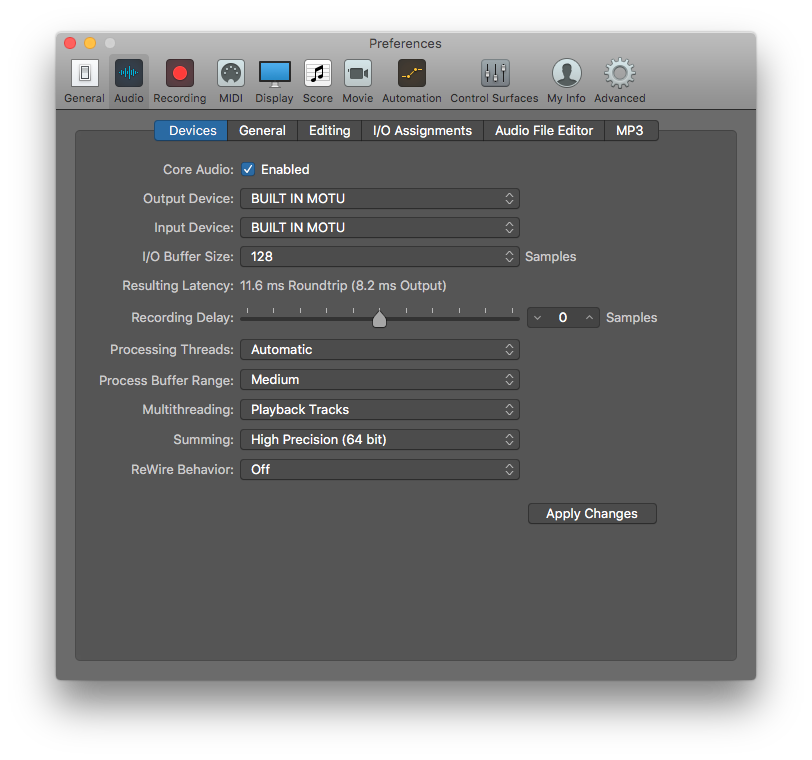
Task: Click the Apply Changes button
Action: click(592, 514)
